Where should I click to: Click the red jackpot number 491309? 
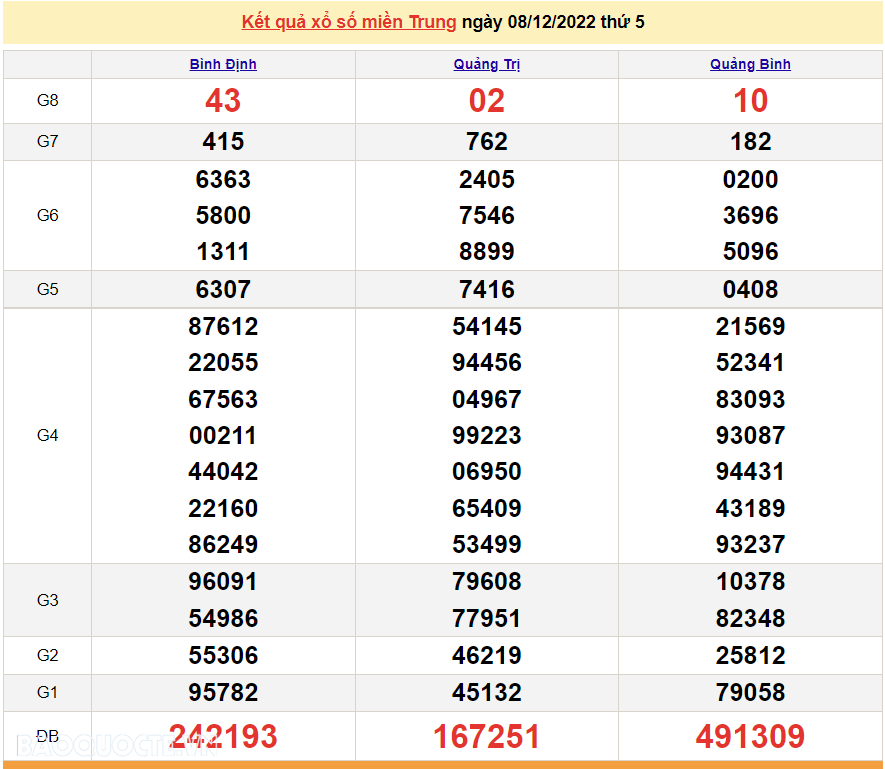[750, 734]
